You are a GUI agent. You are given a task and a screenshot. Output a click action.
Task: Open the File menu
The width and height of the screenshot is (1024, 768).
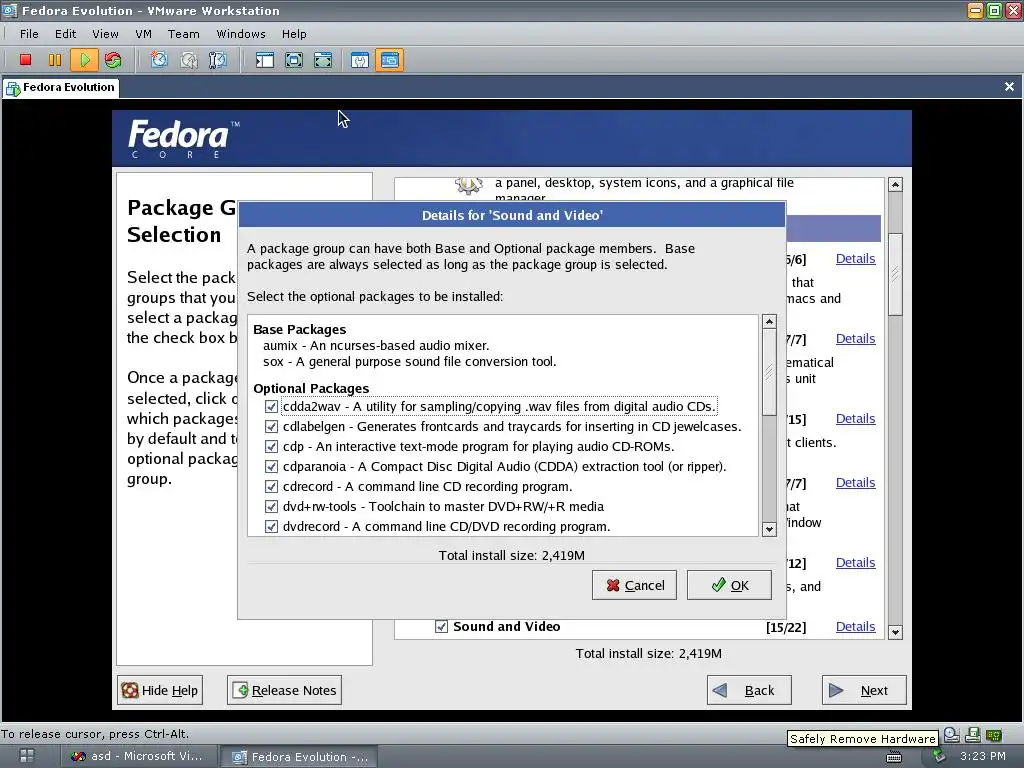[x=29, y=34]
